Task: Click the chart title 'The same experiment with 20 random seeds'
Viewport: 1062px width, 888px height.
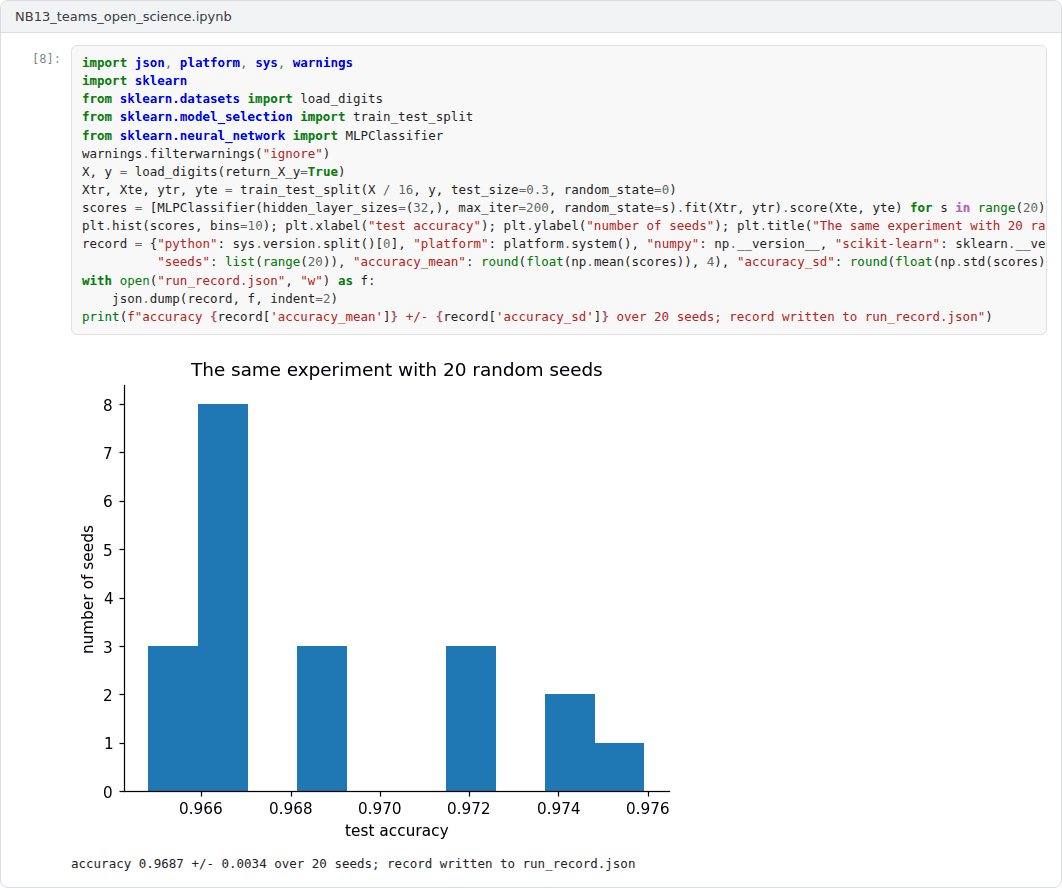Action: 396,370
